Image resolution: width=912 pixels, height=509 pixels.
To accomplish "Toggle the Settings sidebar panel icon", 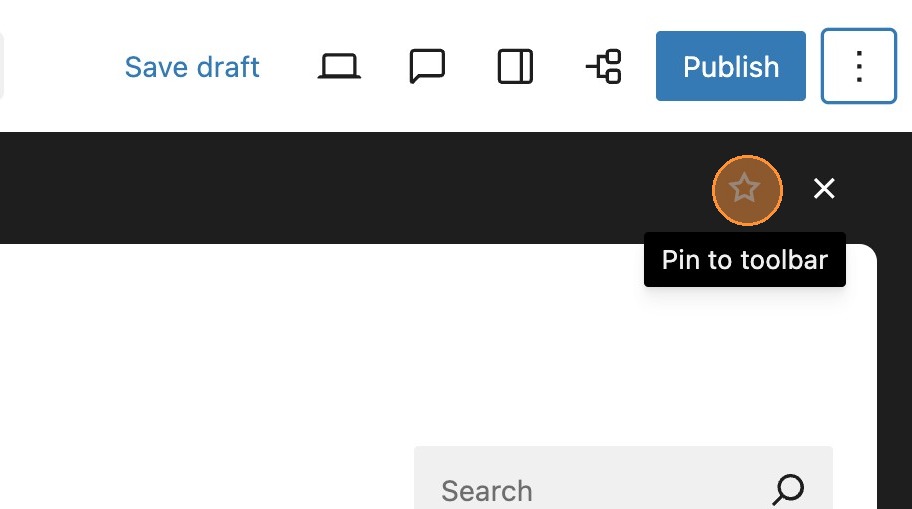I will click(x=515, y=67).
